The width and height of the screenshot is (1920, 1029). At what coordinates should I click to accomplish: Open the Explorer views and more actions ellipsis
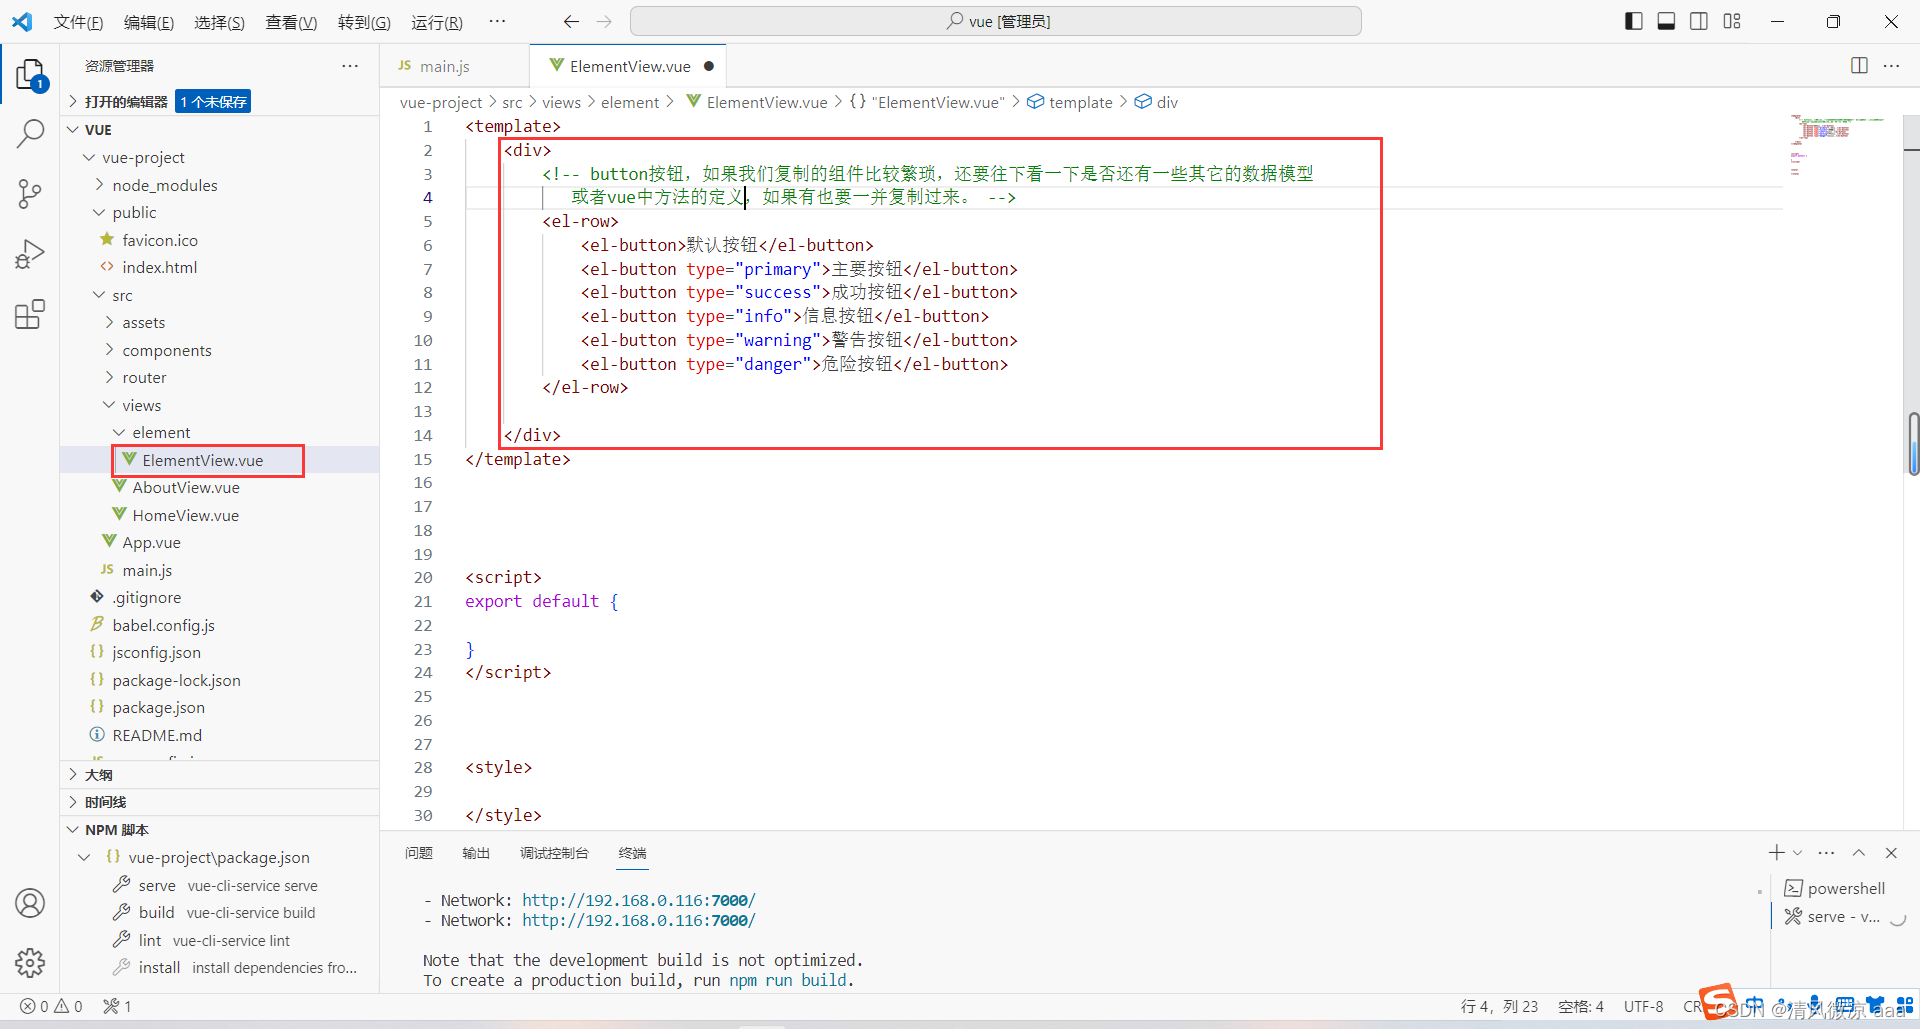tap(350, 66)
